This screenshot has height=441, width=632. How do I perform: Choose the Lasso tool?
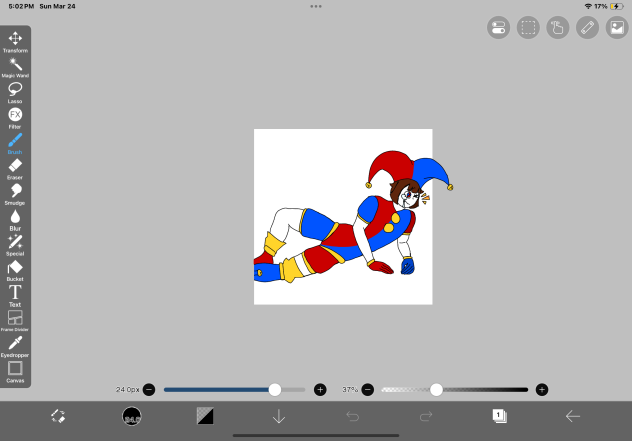point(15,93)
